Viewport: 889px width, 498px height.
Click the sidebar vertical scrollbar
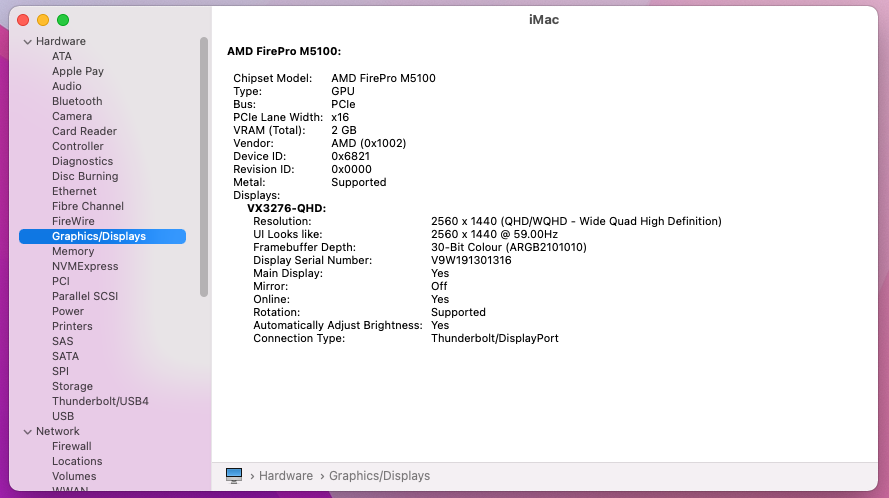pyautogui.click(x=204, y=167)
